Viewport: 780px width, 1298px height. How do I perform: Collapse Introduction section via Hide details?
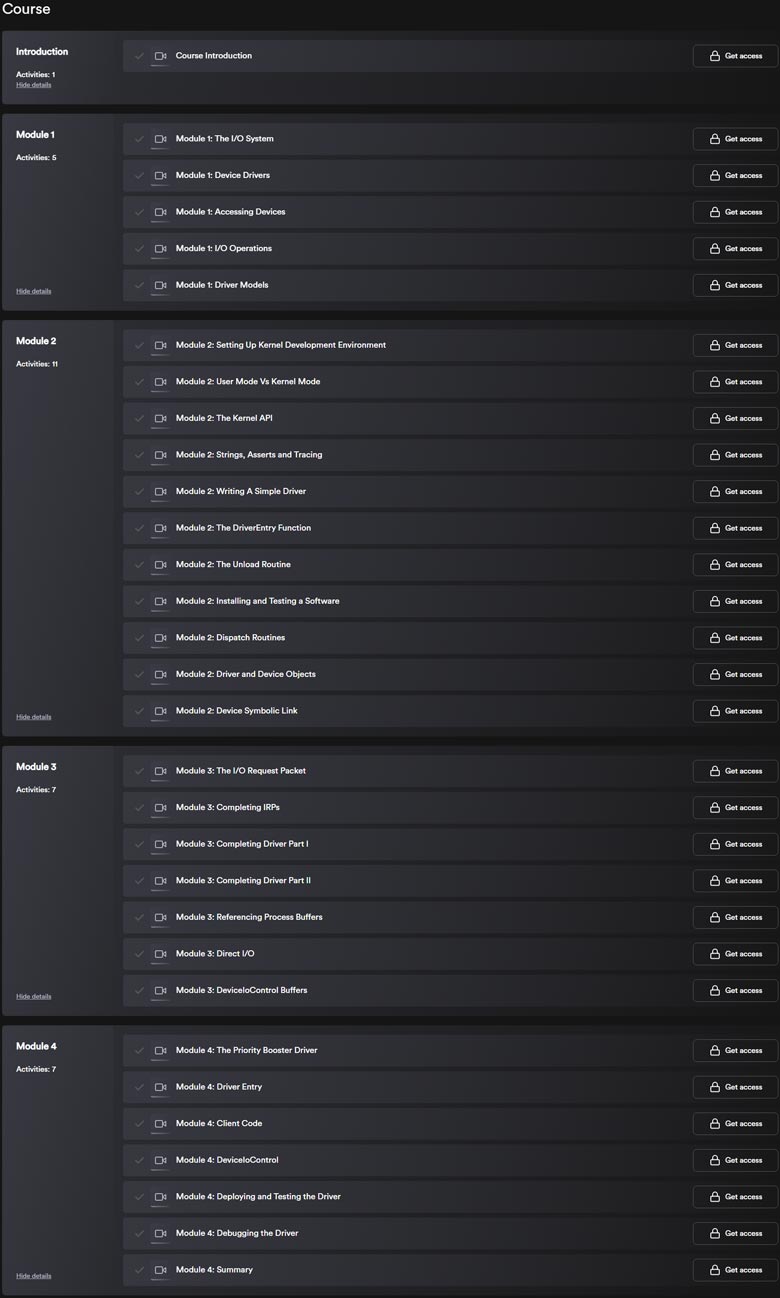[33, 85]
